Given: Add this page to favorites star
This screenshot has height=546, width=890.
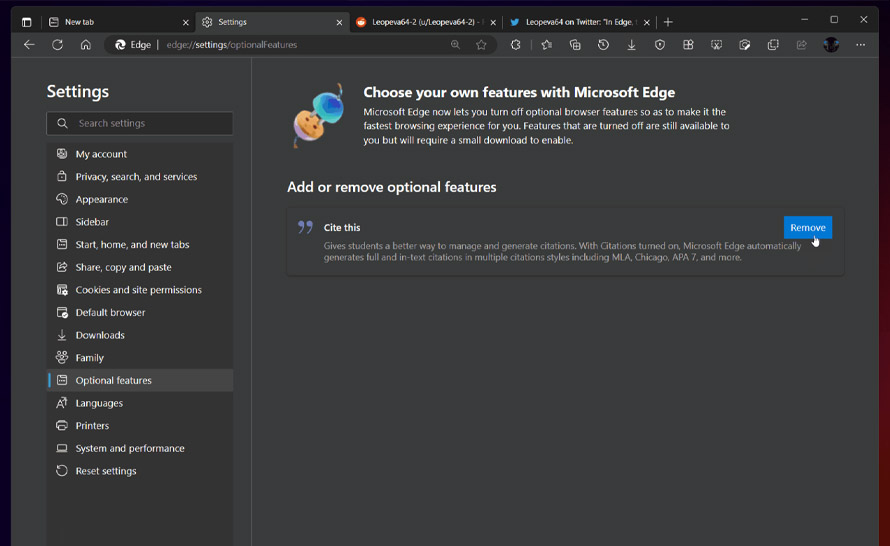Looking at the screenshot, I should pyautogui.click(x=481, y=45).
